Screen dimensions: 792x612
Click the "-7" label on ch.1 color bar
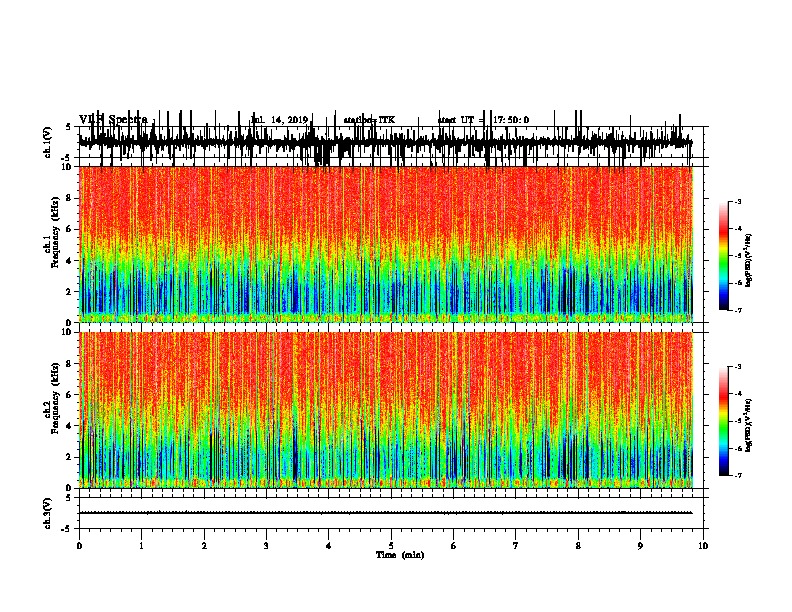tap(738, 310)
